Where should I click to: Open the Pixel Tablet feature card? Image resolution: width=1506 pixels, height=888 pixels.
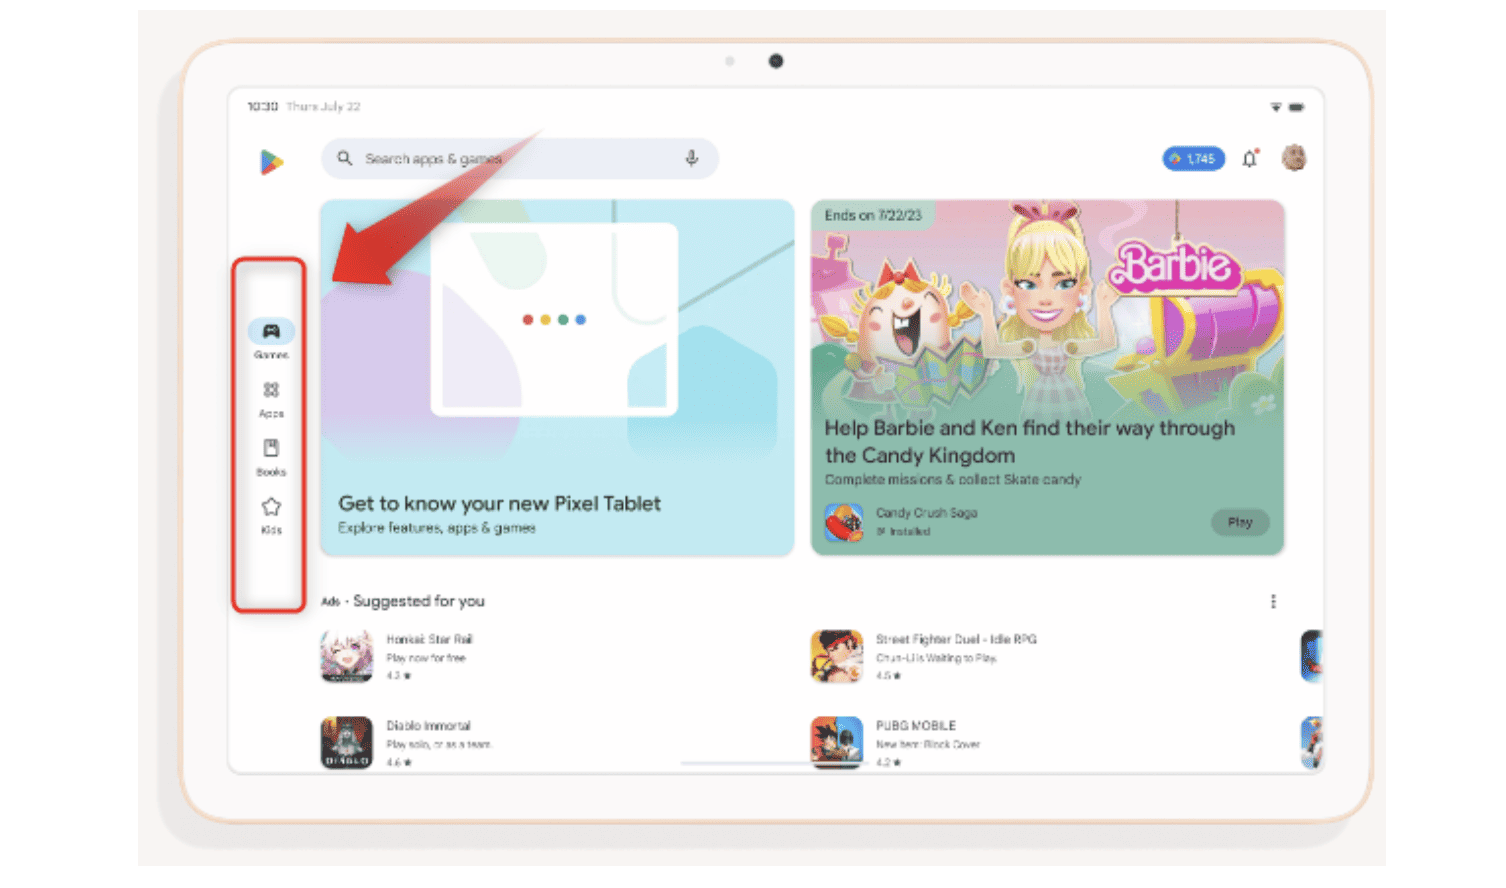(x=557, y=377)
